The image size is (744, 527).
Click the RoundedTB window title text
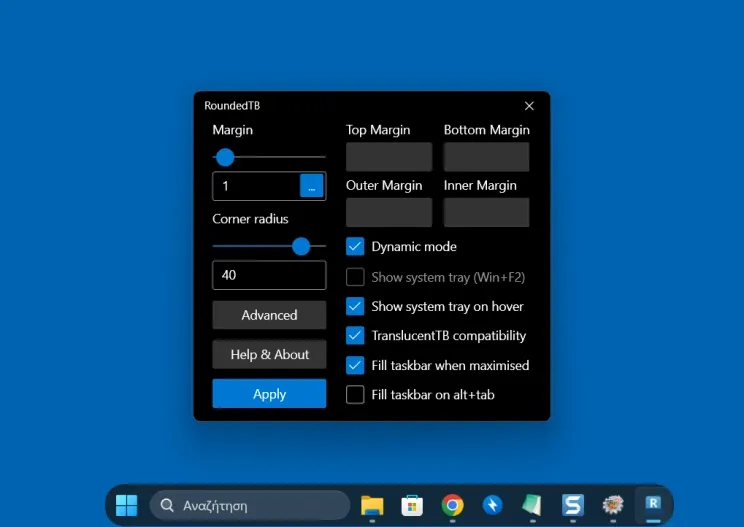tap(232, 106)
